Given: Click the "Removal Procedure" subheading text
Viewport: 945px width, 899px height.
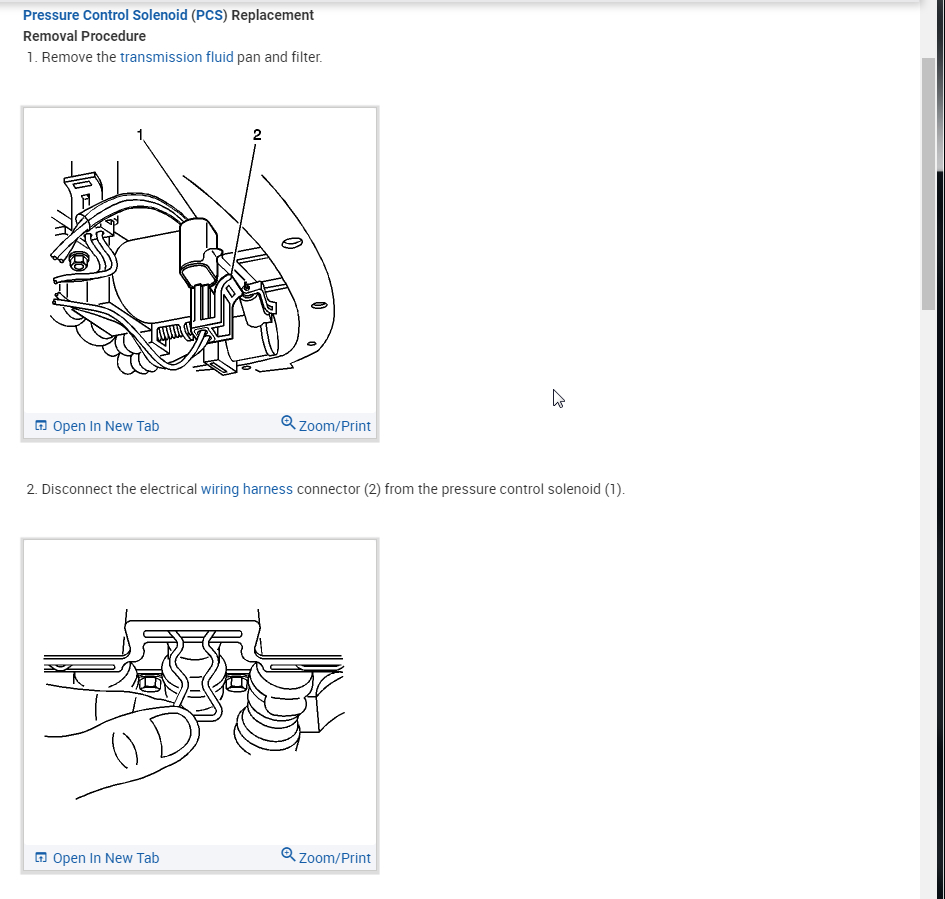Looking at the screenshot, I should (x=84, y=36).
